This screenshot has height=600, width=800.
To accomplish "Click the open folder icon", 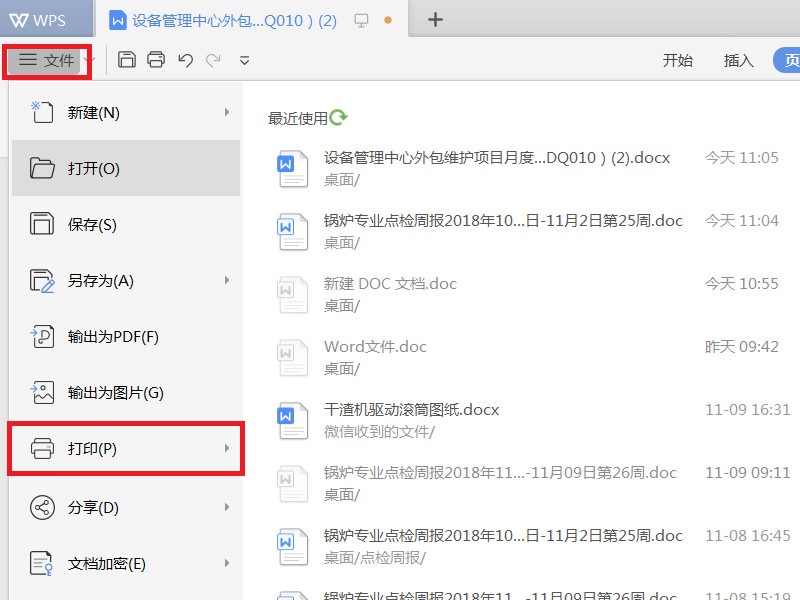I will (42, 168).
